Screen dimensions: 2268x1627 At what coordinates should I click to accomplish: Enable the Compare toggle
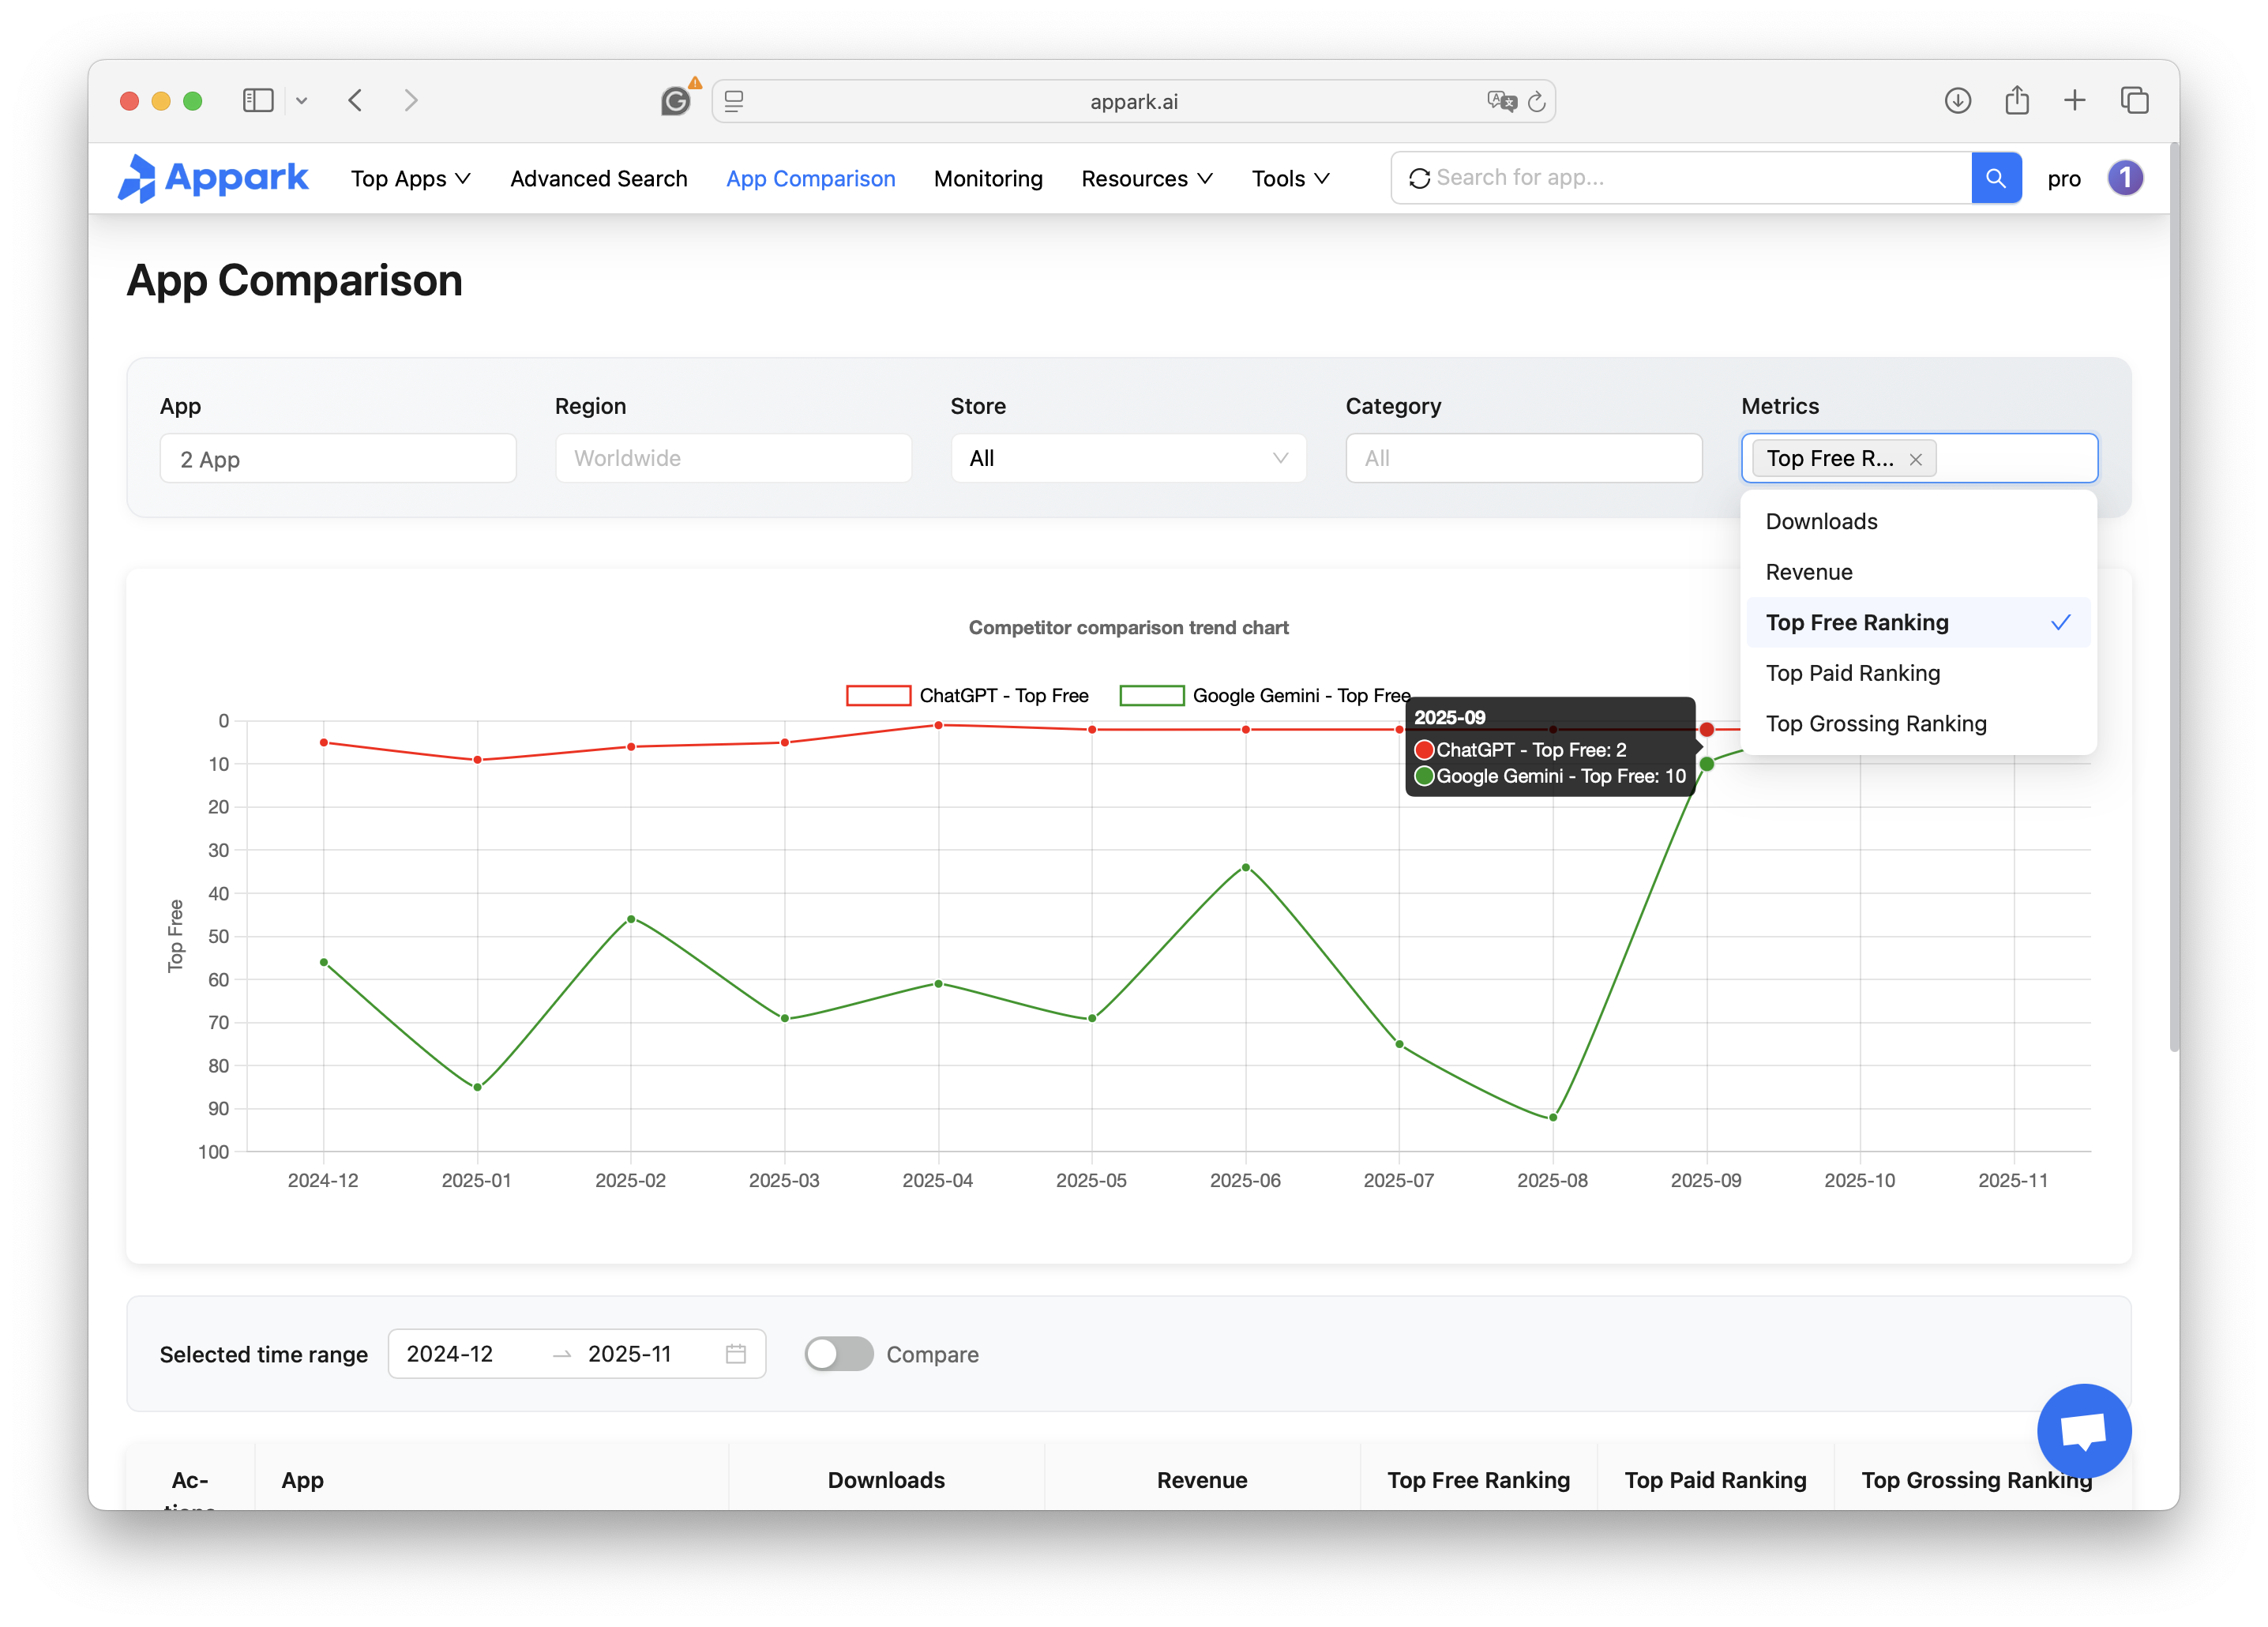pos(838,1353)
